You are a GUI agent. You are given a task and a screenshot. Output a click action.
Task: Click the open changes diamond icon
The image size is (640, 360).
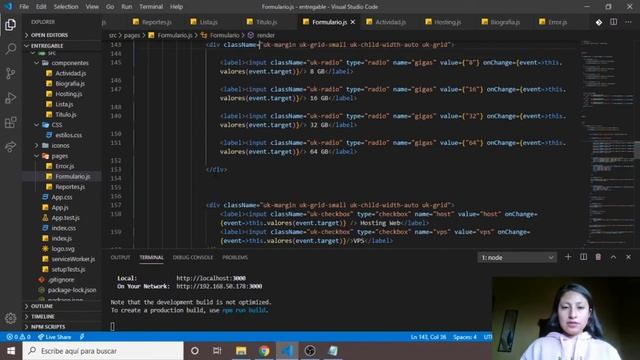599,22
